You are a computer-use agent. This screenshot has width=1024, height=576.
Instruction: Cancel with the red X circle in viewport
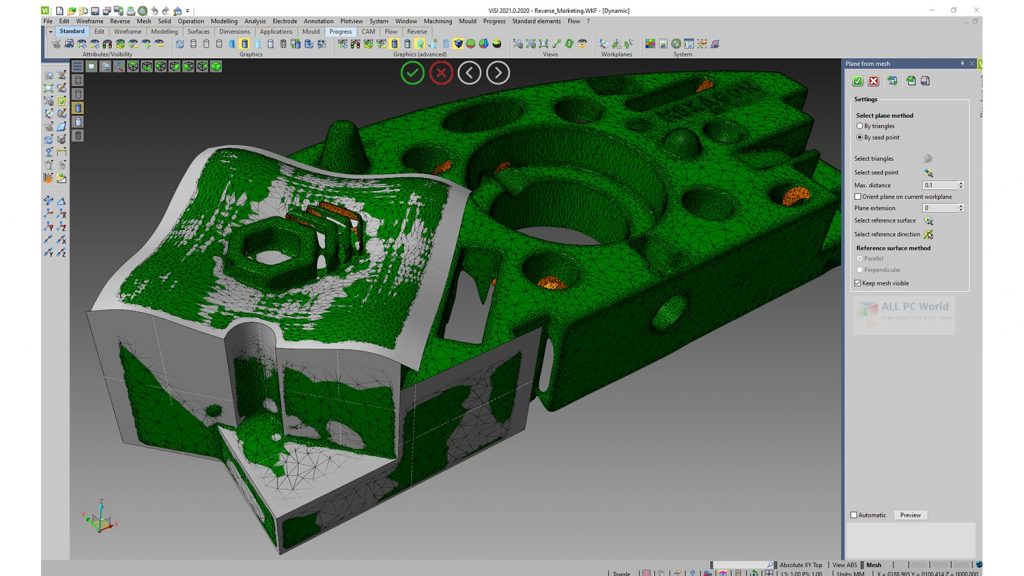pyautogui.click(x=441, y=72)
